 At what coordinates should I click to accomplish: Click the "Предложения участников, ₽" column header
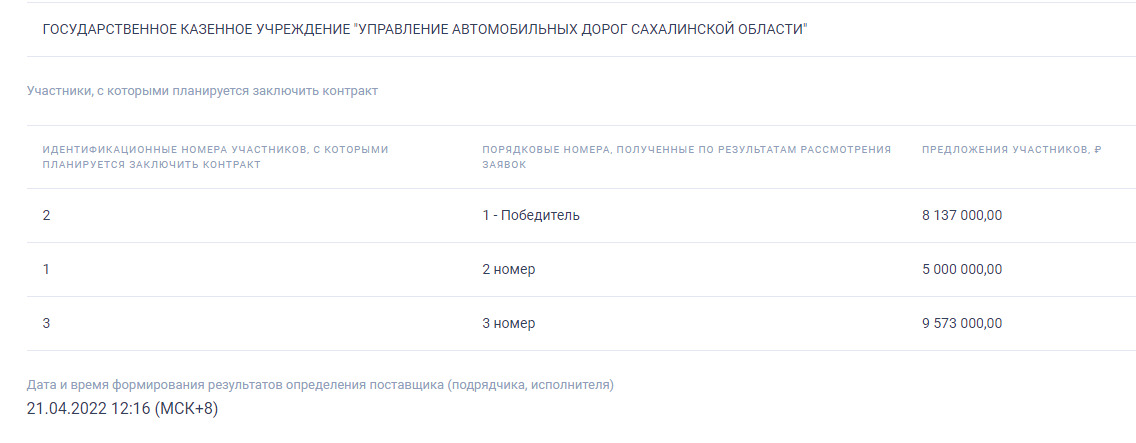tap(1011, 149)
